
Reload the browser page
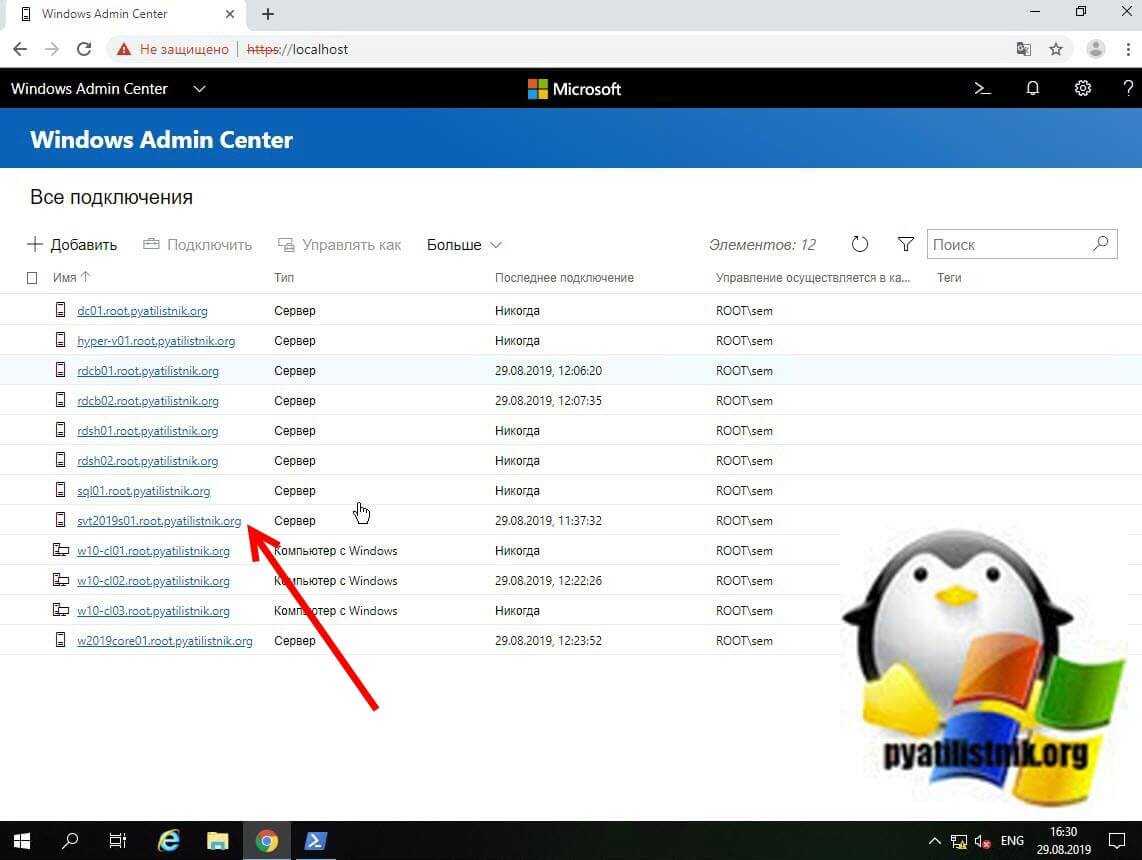tap(84, 49)
